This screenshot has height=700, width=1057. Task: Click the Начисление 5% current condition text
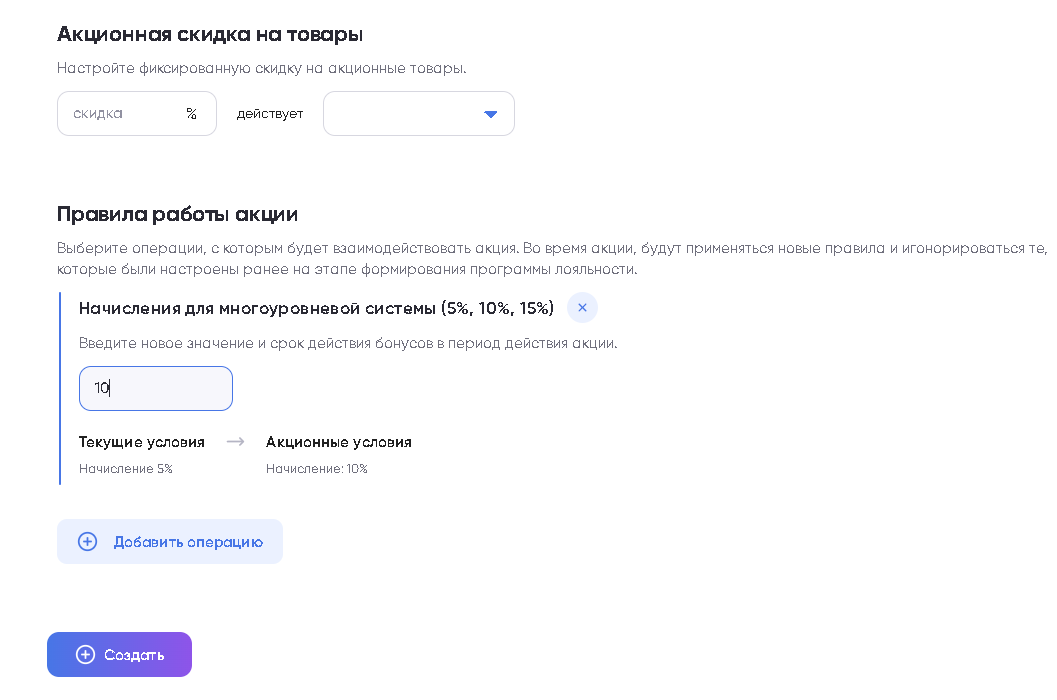point(126,469)
